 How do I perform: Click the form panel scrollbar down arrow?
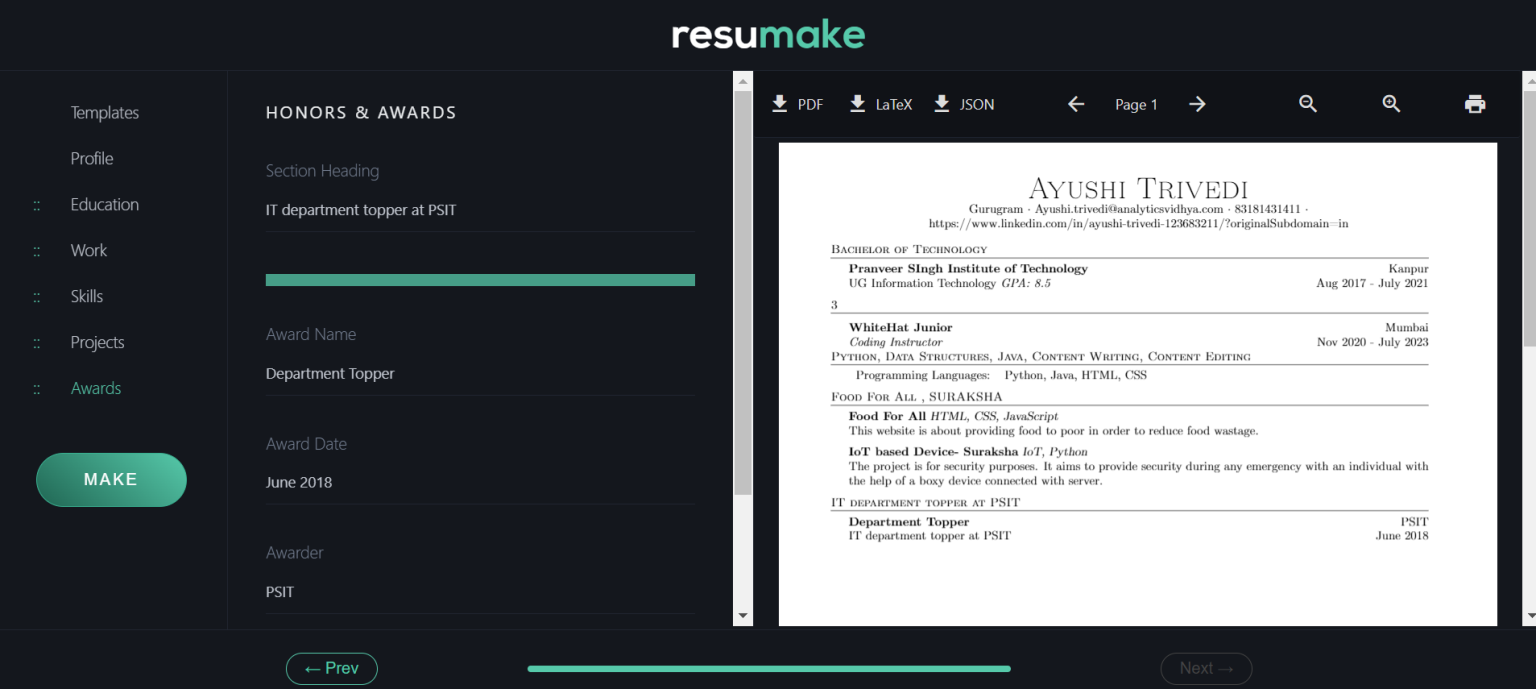coord(743,616)
